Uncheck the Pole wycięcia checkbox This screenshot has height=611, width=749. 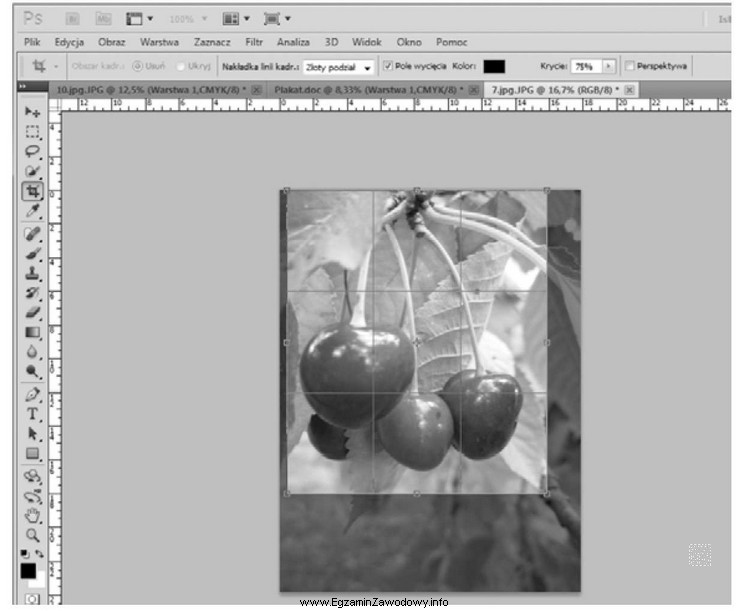click(388, 66)
